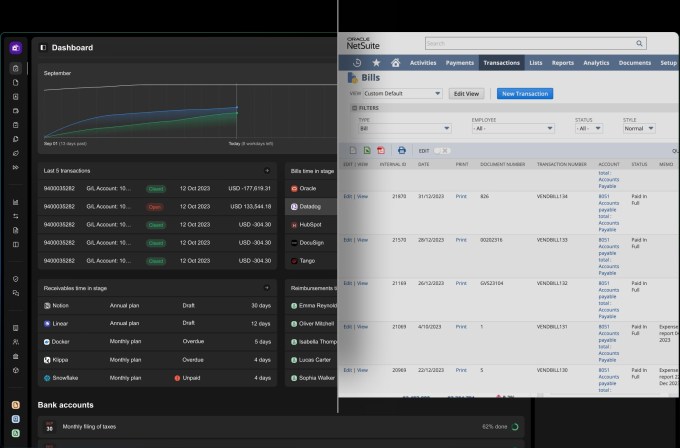The width and height of the screenshot is (680, 448).
Task: Click the 62% done progress ring
Action: click(x=515, y=427)
